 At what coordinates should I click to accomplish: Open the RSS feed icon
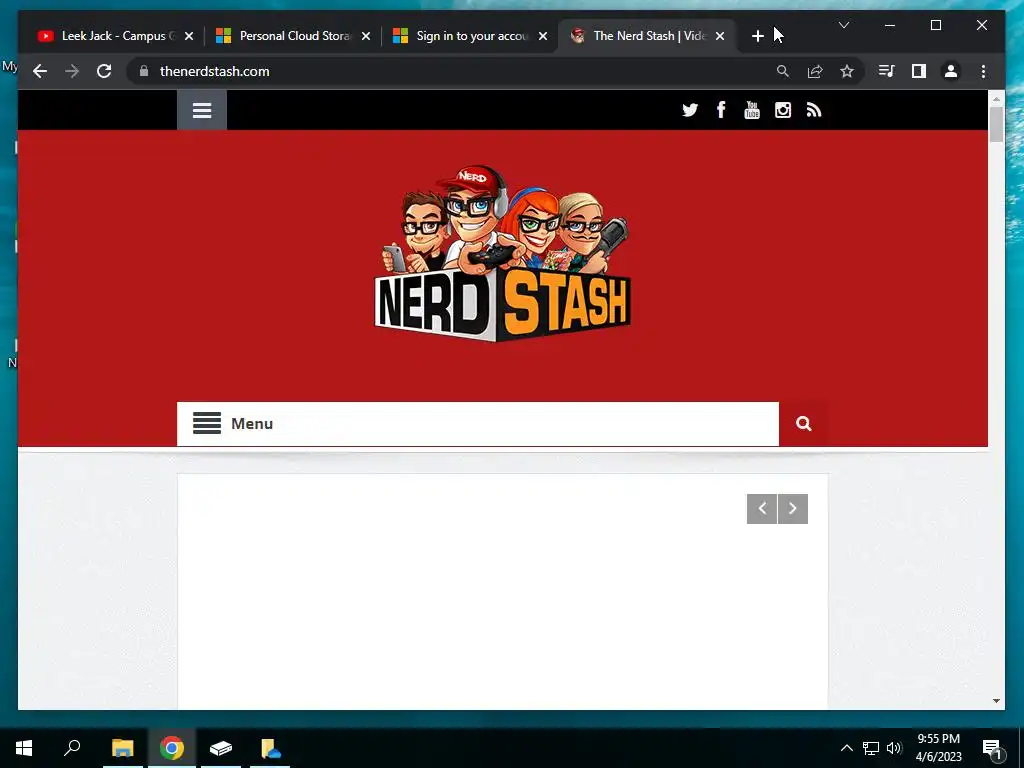(x=813, y=110)
